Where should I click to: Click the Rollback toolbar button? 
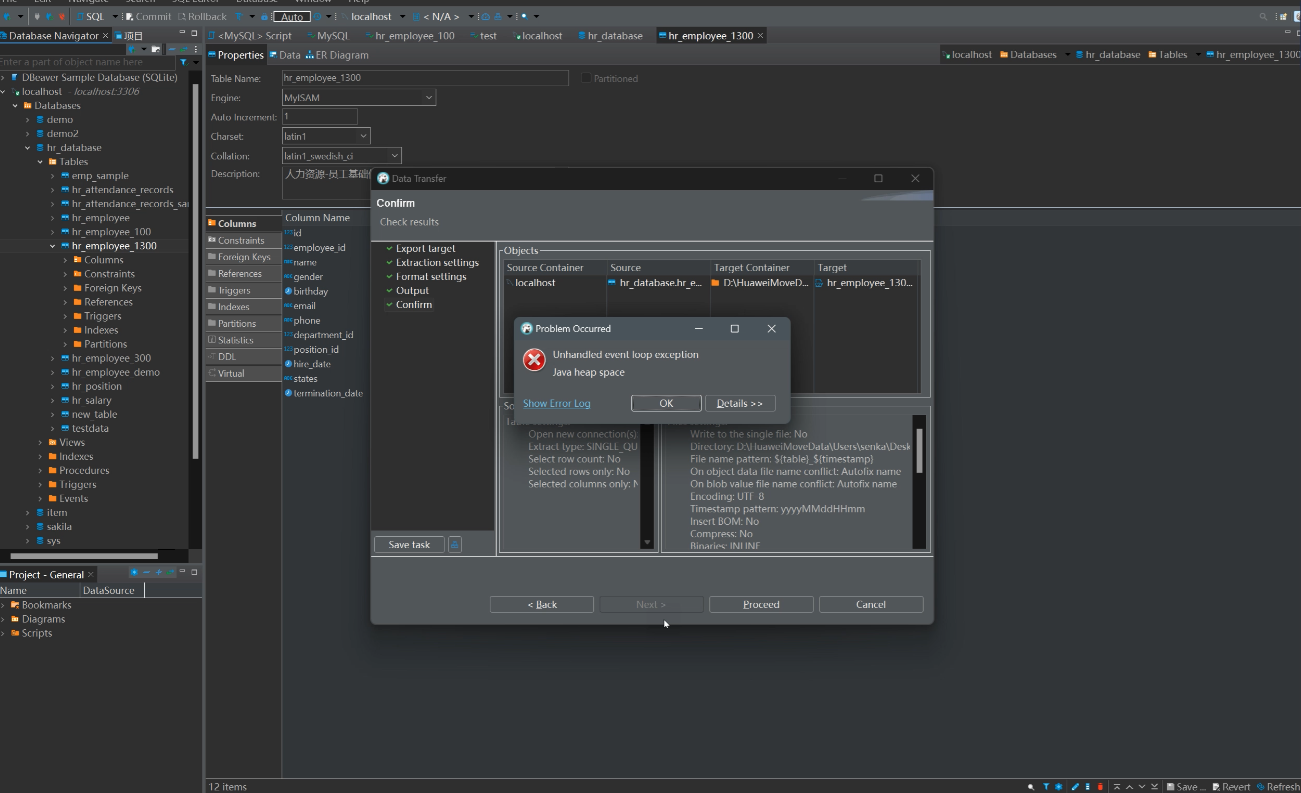click(202, 17)
